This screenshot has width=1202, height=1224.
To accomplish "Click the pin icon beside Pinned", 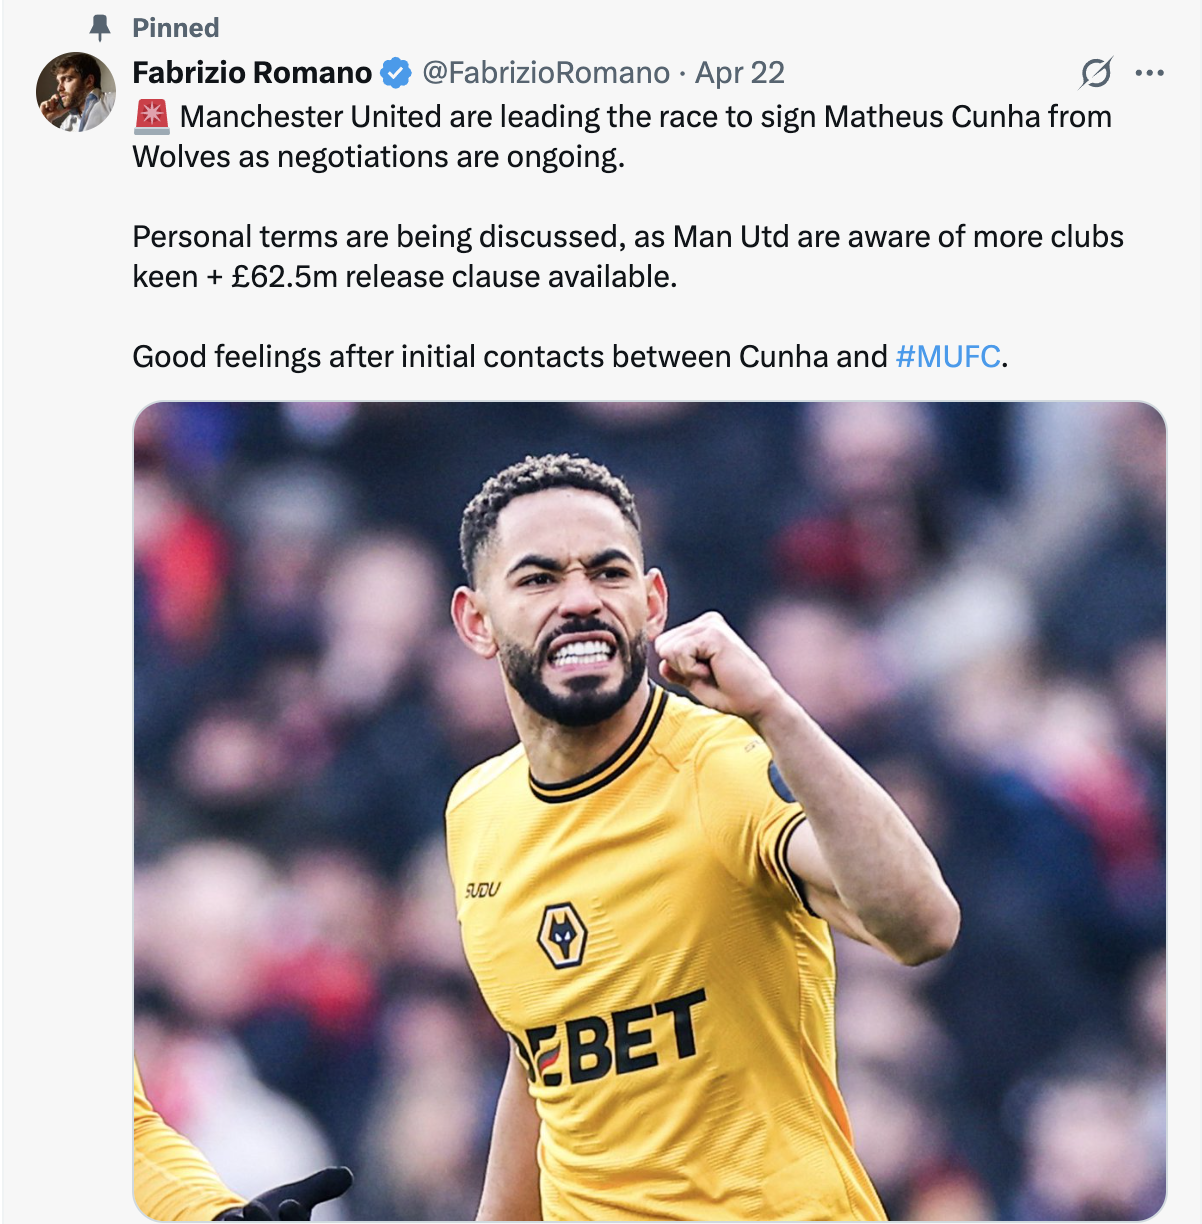I will [x=100, y=27].
